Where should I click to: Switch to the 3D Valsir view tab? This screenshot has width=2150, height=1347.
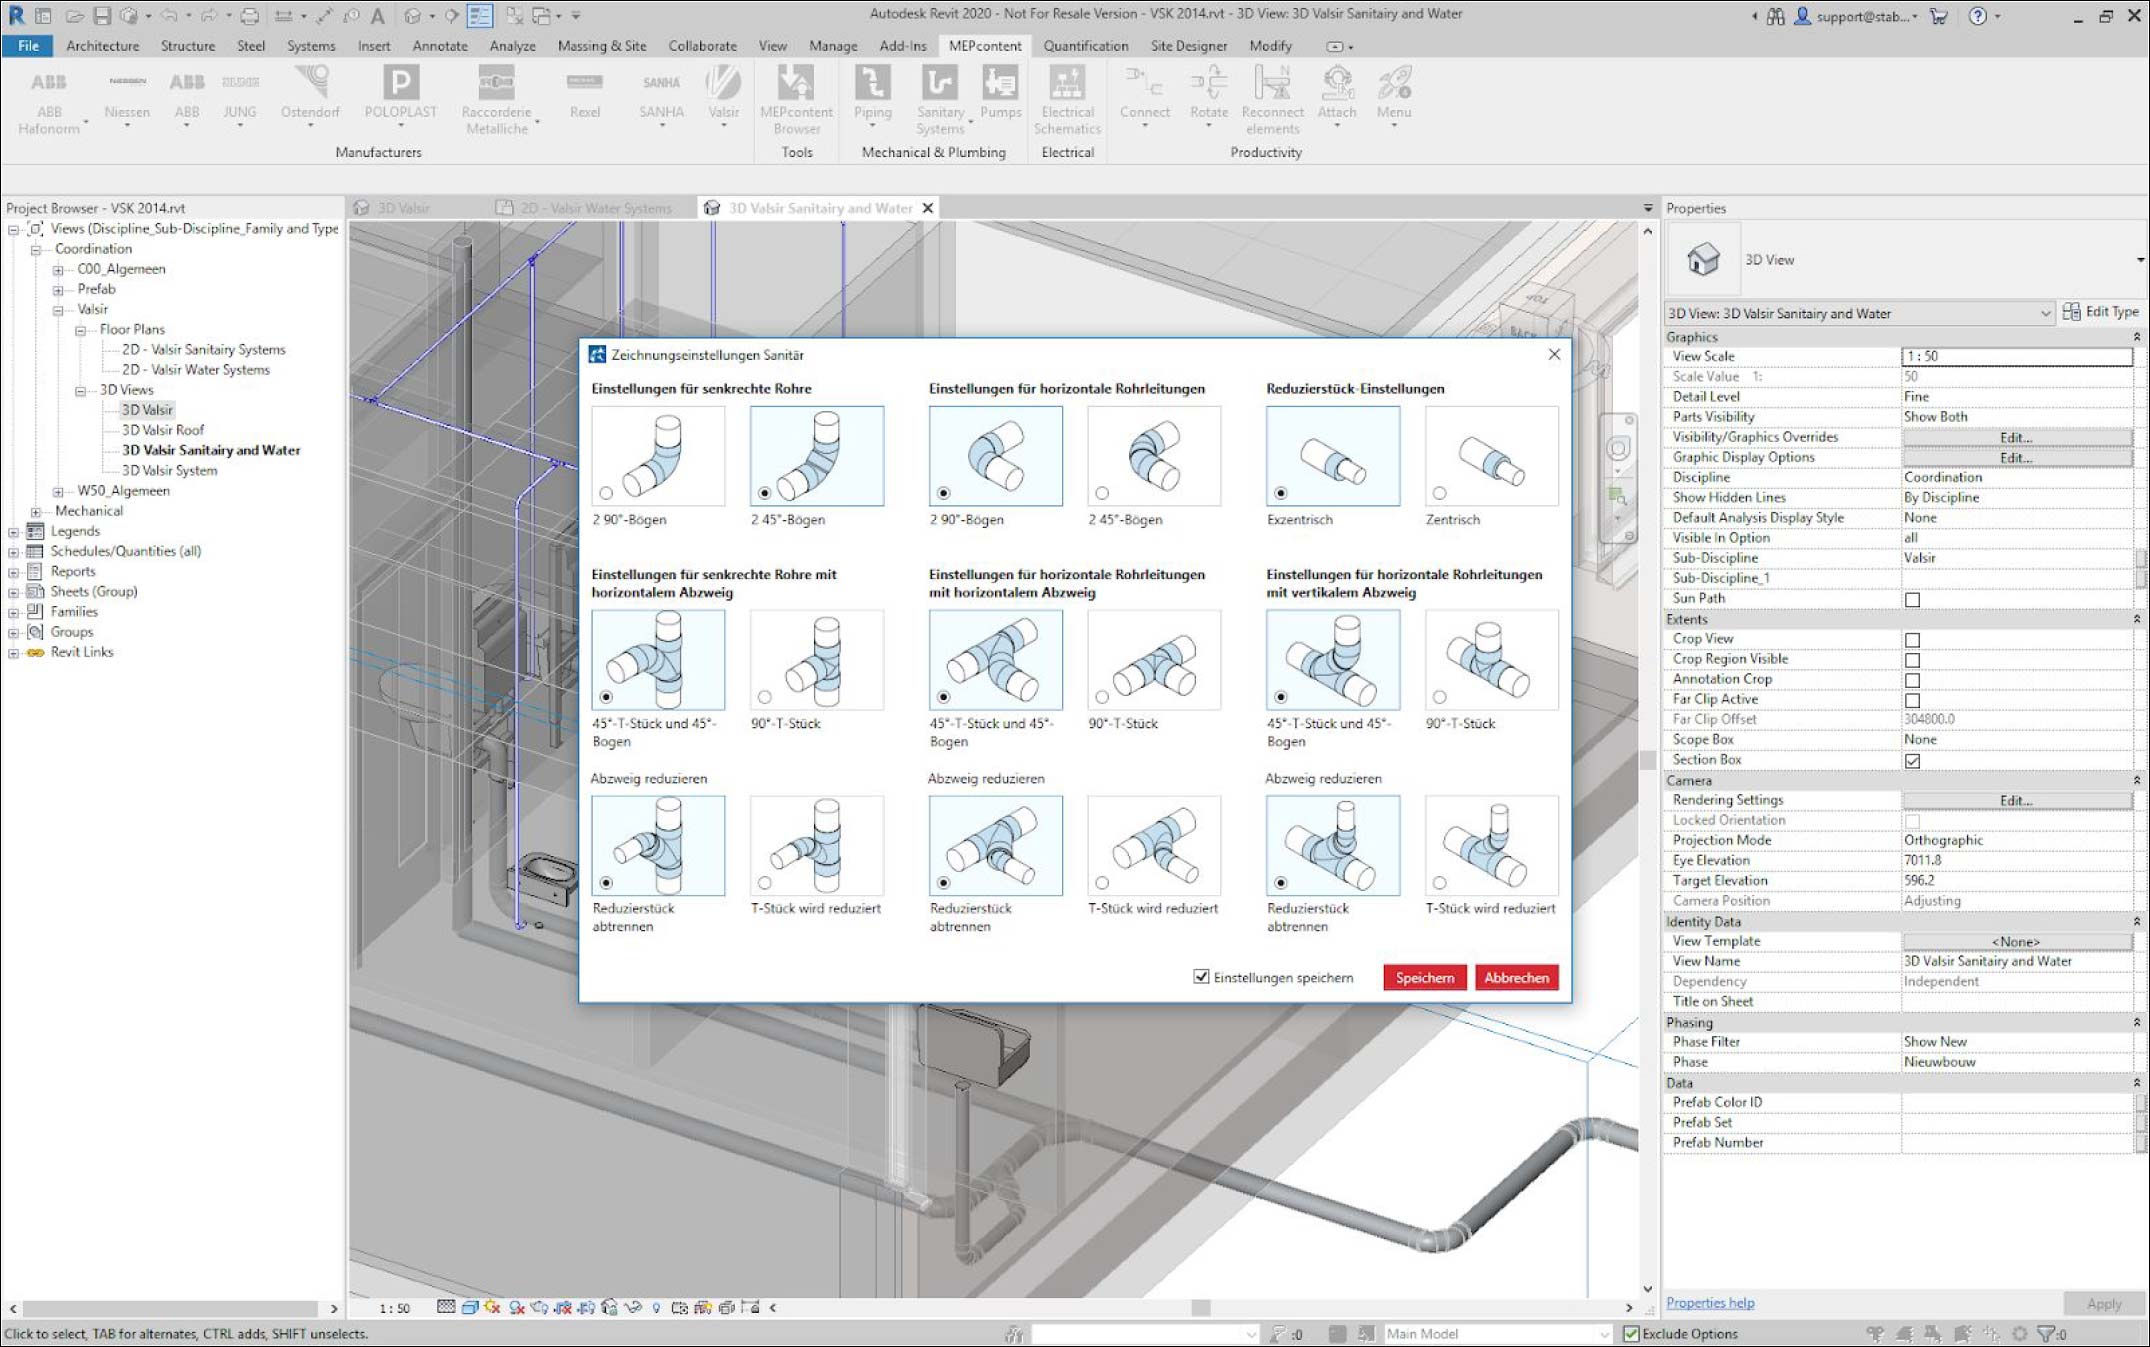coord(403,208)
